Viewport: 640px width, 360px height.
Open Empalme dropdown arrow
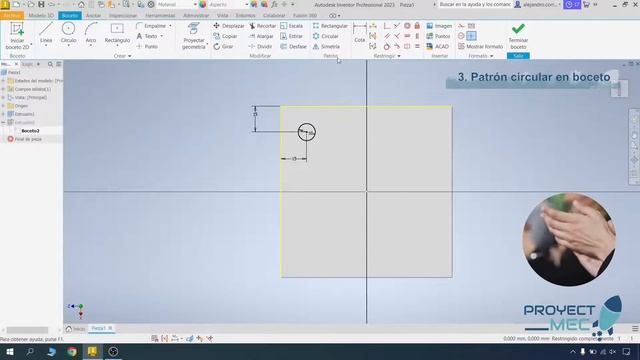tap(170, 26)
